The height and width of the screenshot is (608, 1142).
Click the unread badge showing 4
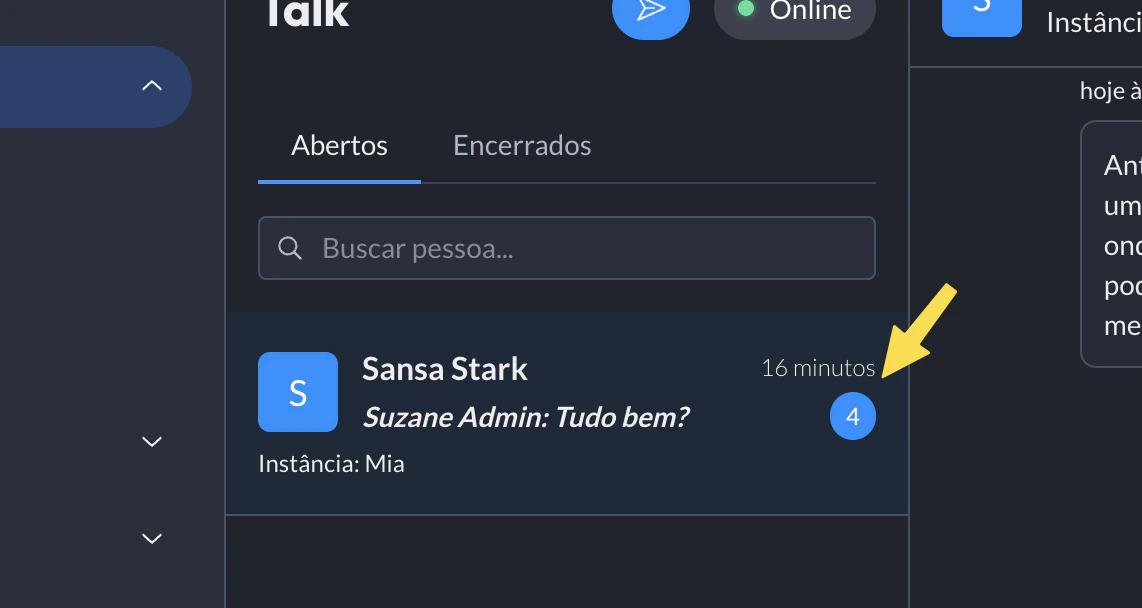point(852,416)
